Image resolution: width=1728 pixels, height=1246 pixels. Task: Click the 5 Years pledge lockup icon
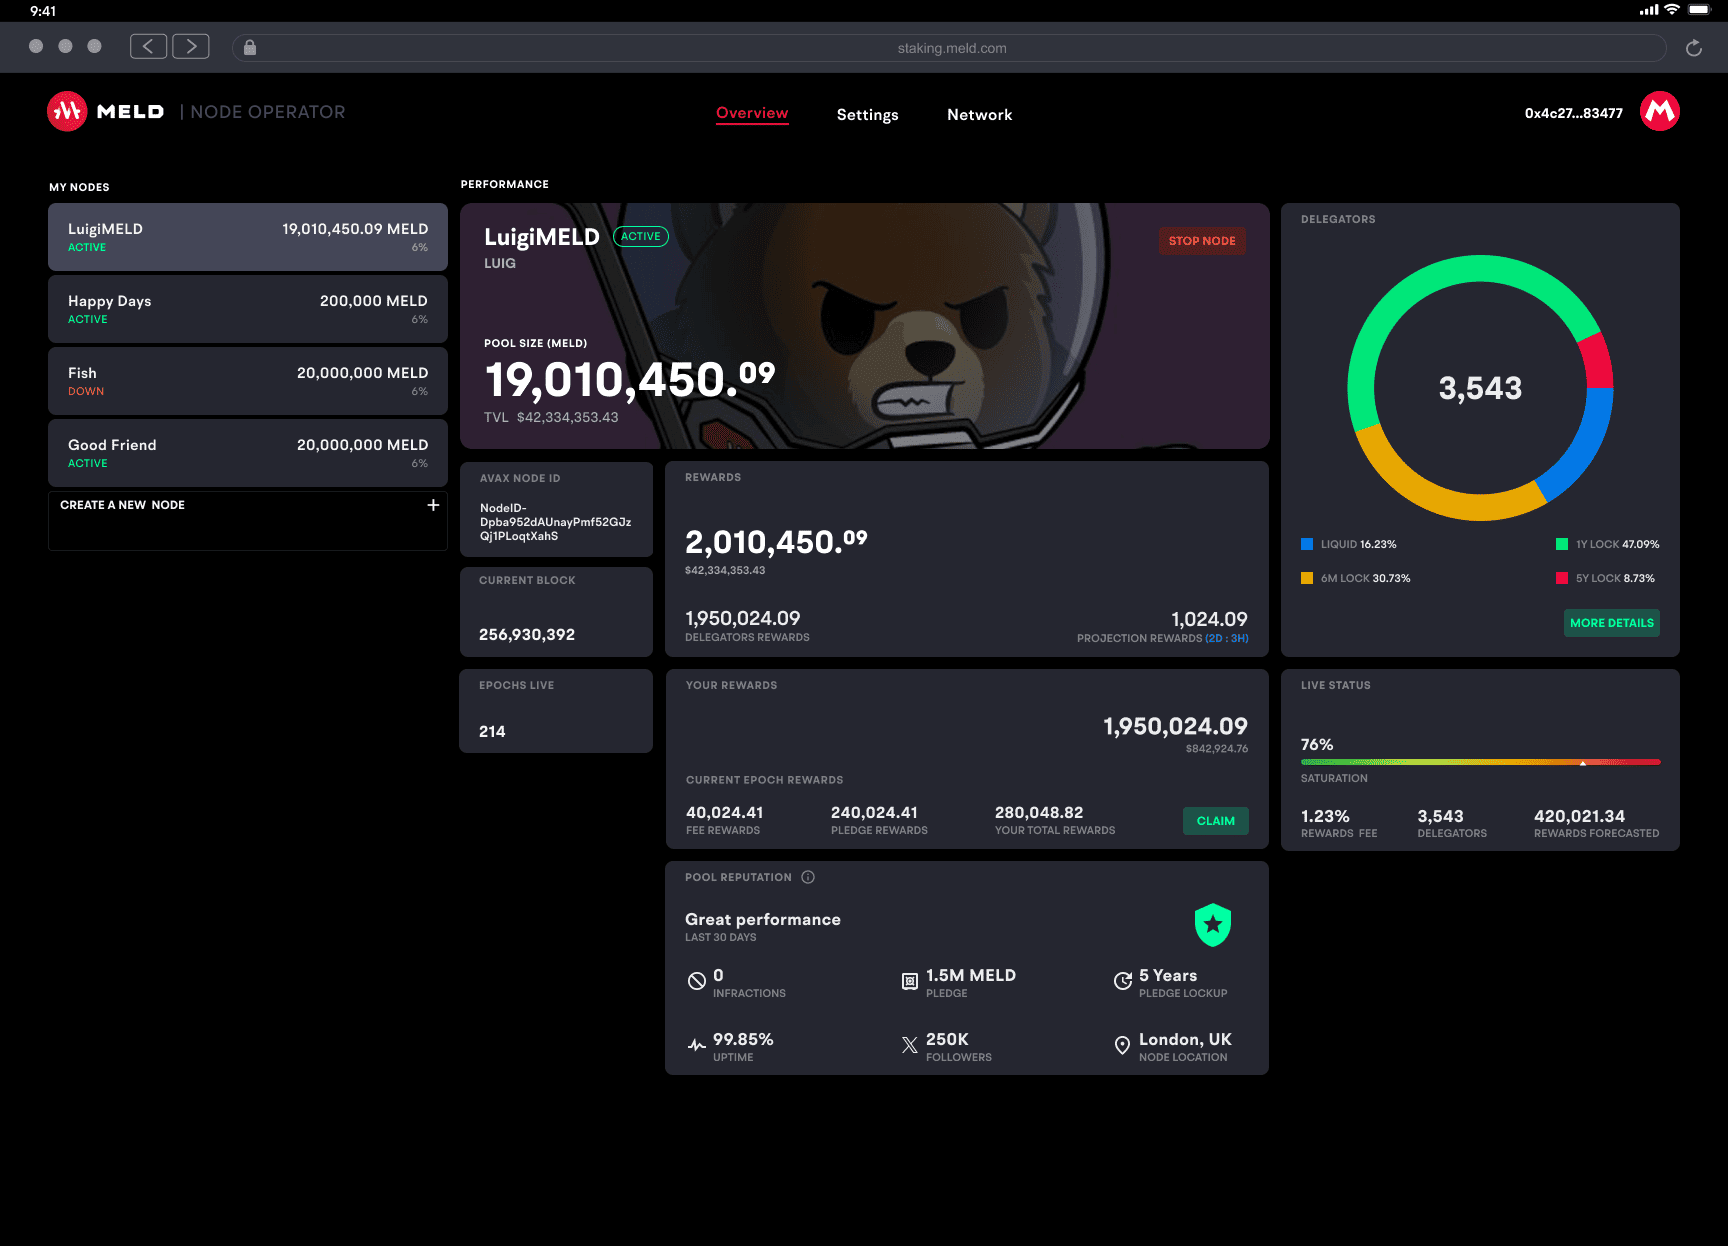1122,981
